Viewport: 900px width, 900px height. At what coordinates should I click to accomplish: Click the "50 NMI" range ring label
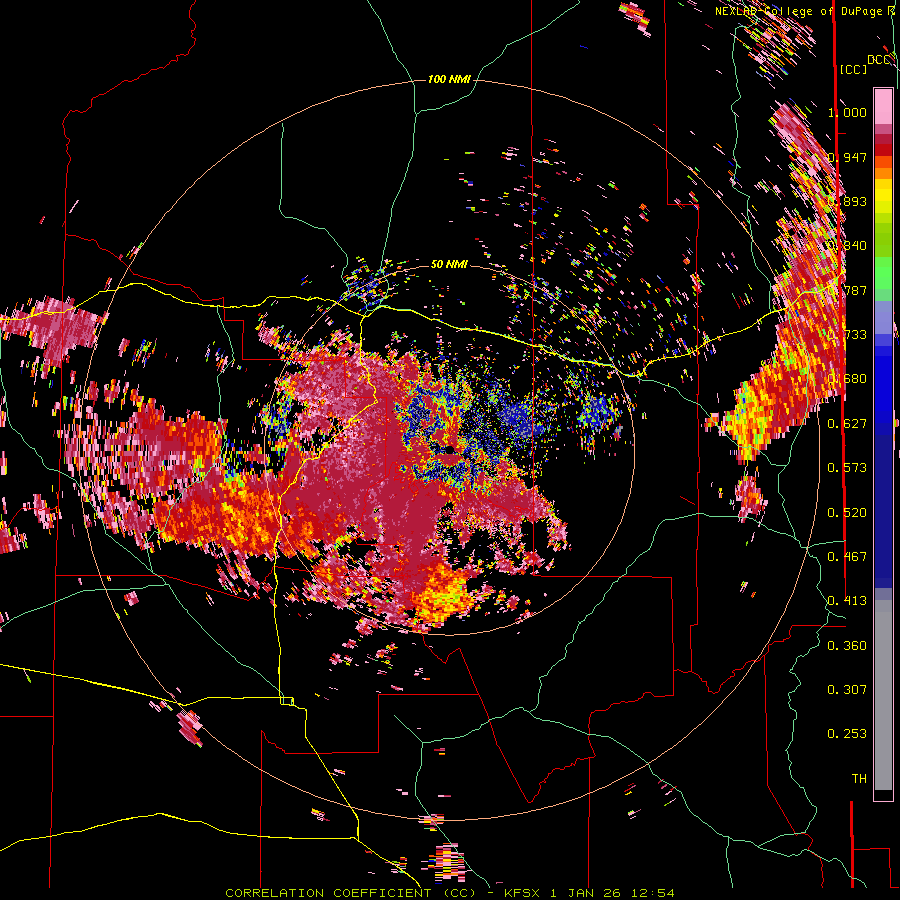pos(449,265)
